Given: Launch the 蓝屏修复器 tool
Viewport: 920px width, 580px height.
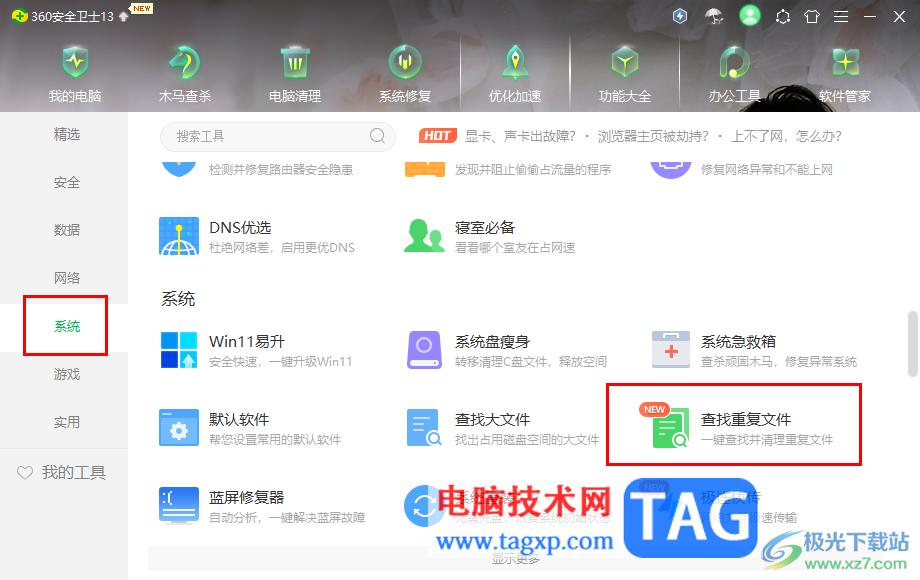Looking at the screenshot, I should pyautogui.click(x=262, y=506).
